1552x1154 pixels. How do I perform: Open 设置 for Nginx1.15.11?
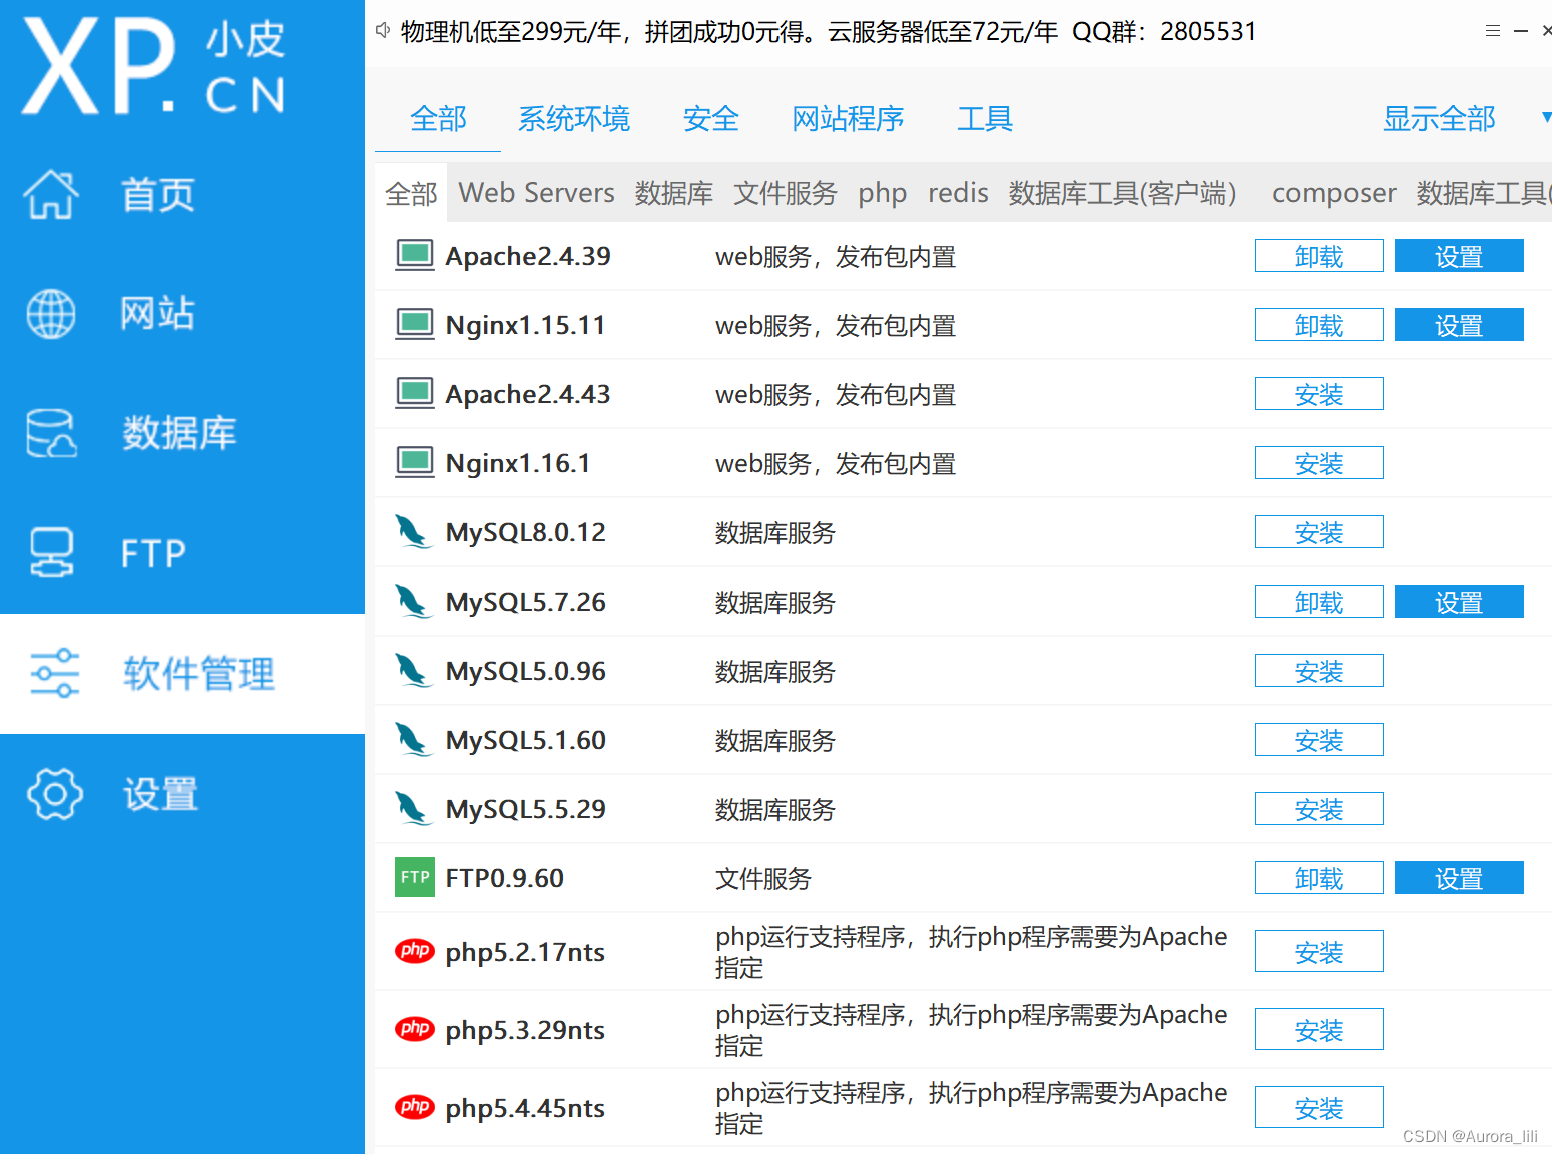click(x=1459, y=325)
